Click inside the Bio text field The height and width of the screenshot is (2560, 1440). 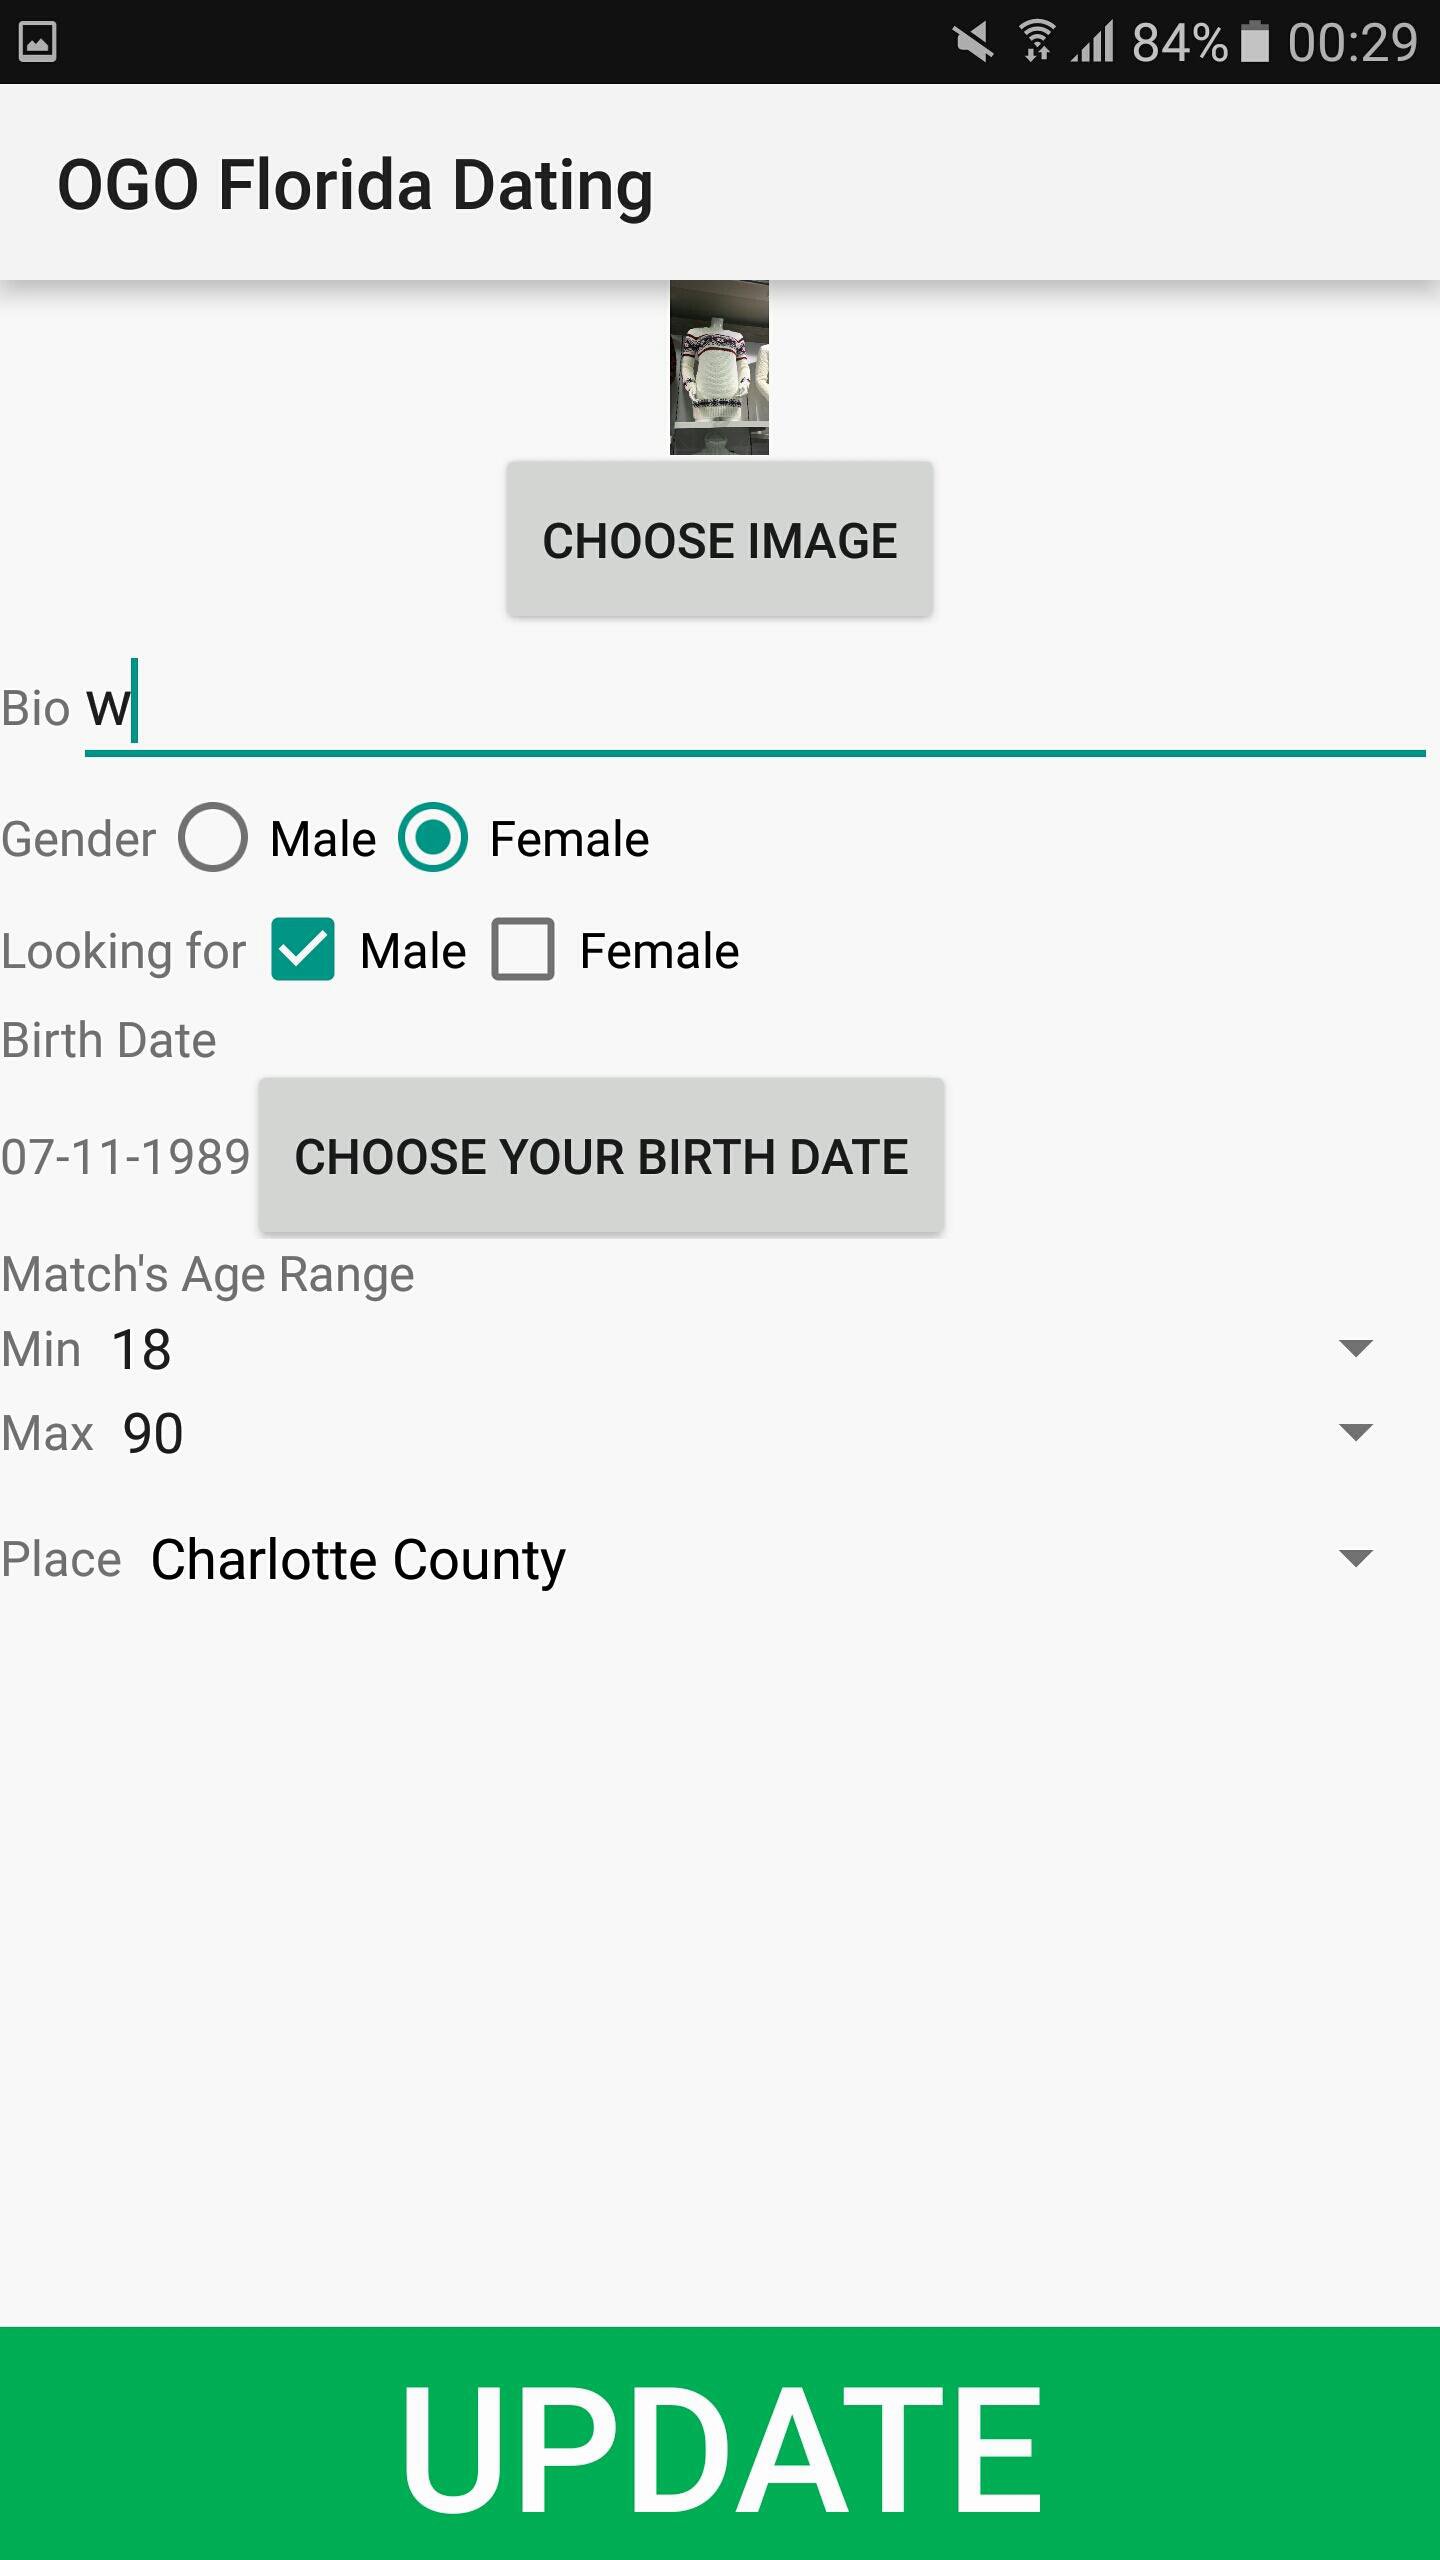pos(700,710)
